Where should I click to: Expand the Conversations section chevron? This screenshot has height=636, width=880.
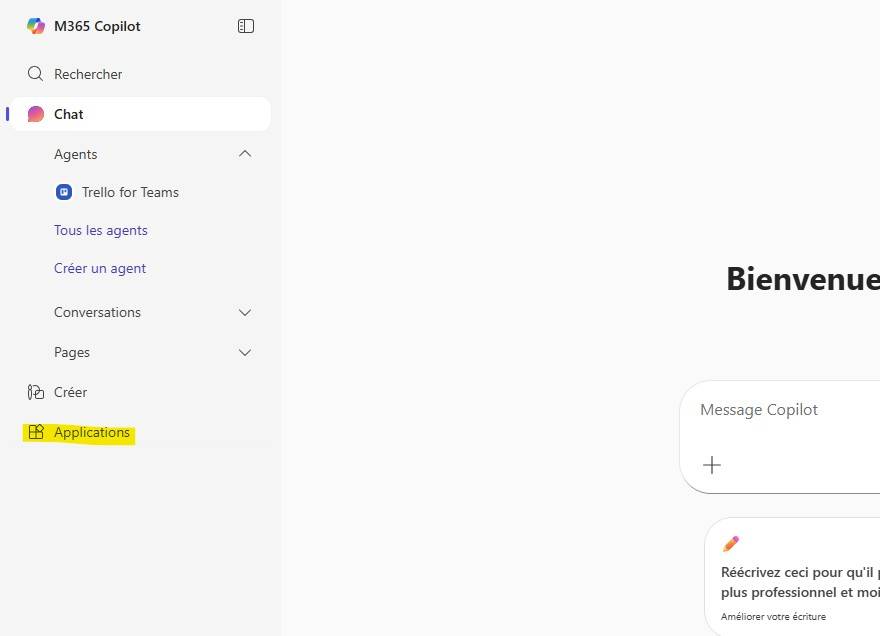245,312
